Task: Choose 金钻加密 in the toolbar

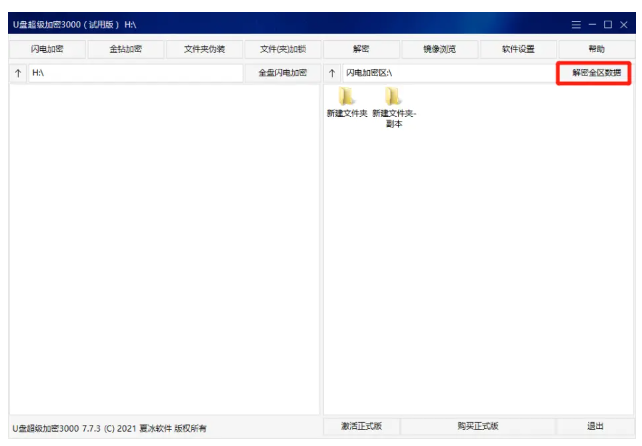Action: click(x=125, y=49)
